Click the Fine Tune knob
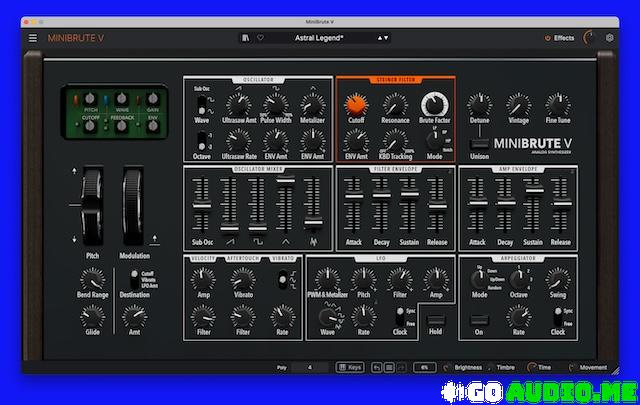This screenshot has width=640, height=405. 558,105
